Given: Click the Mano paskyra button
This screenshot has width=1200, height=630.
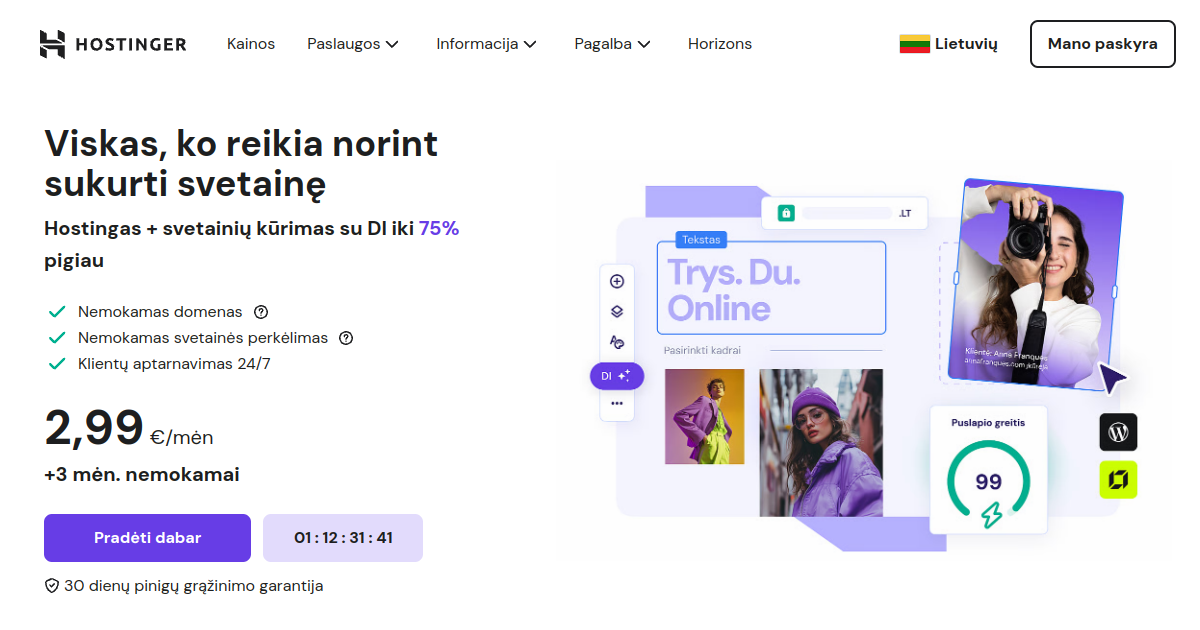Looking at the screenshot, I should pyautogui.click(x=1103, y=44).
